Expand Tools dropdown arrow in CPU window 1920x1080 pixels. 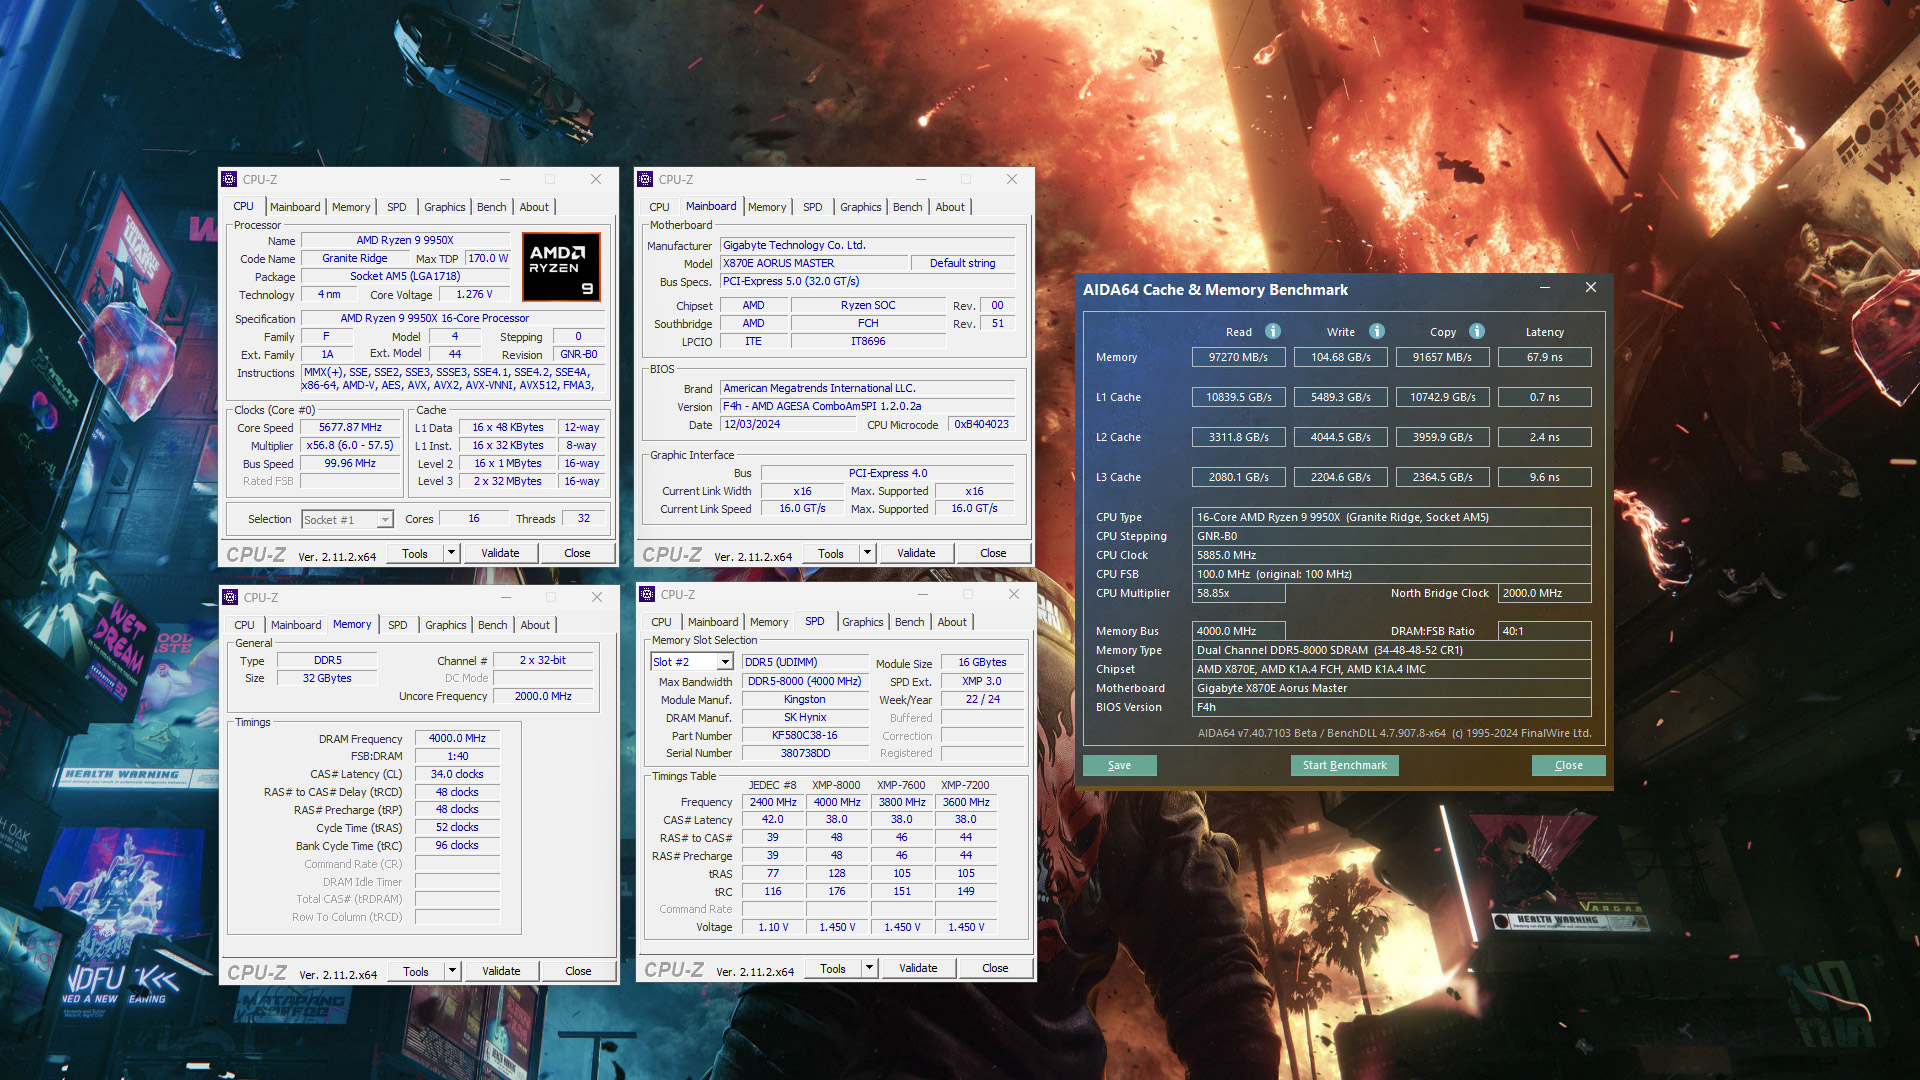click(451, 553)
